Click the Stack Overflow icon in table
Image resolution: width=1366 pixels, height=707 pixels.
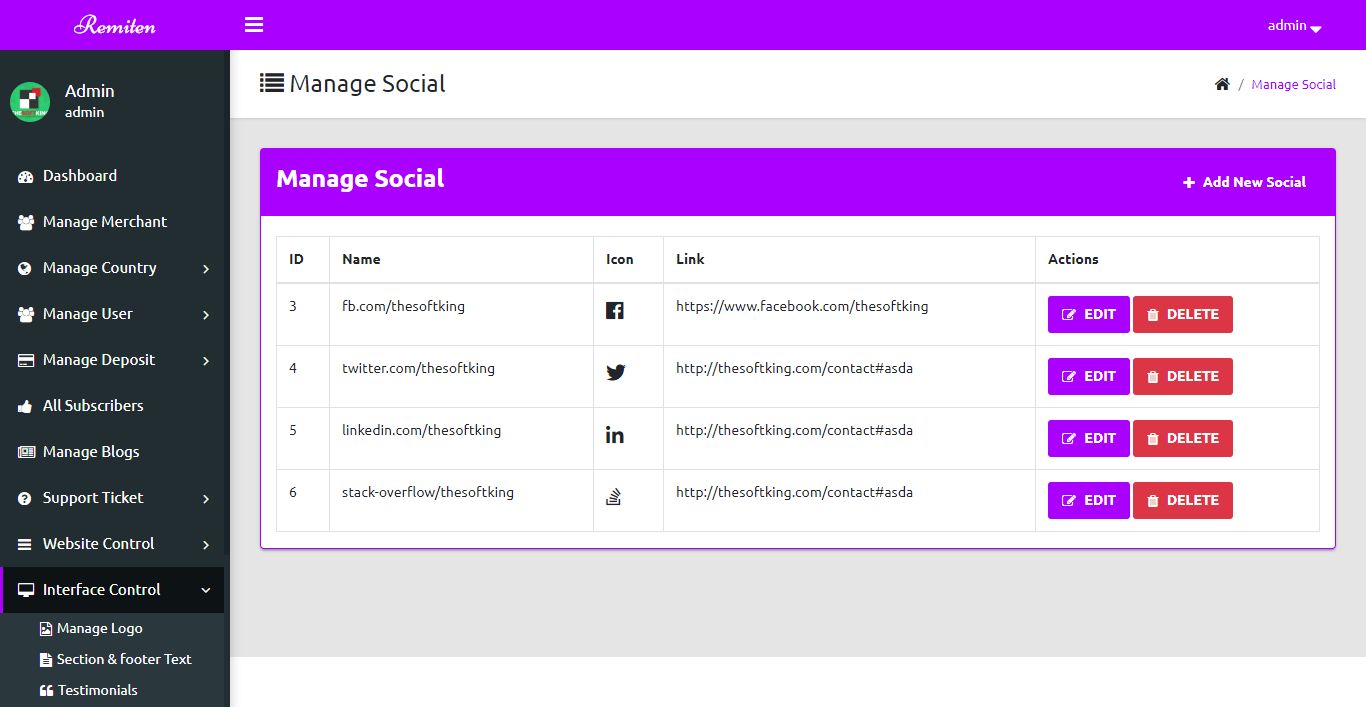tap(615, 497)
